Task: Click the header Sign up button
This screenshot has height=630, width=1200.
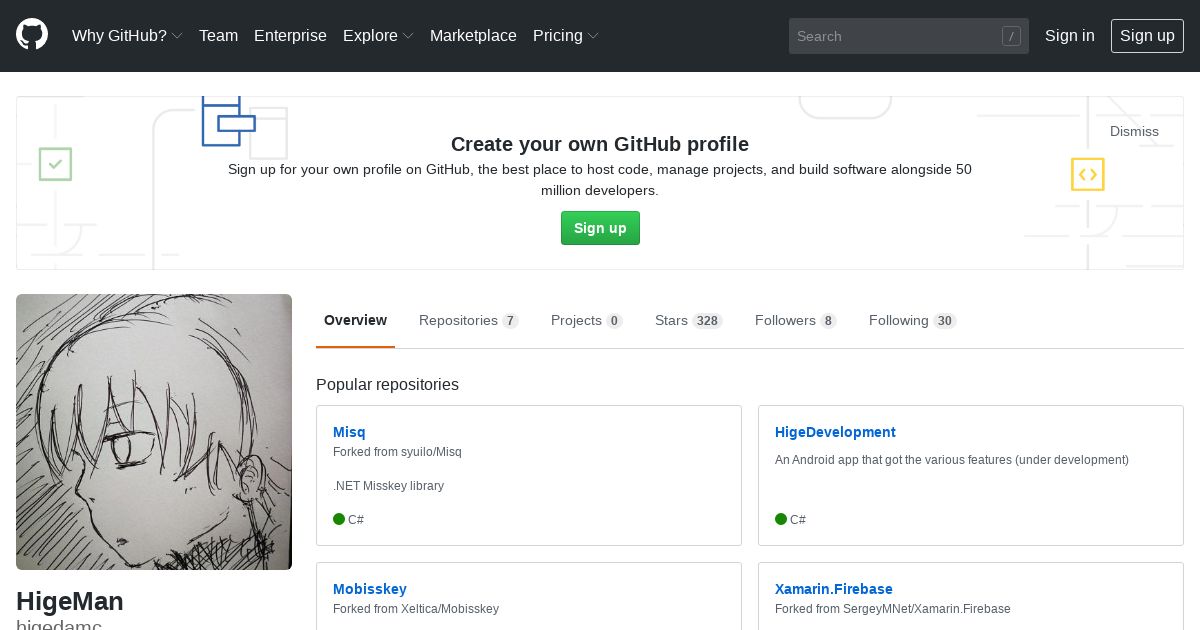Action: tap(1147, 36)
